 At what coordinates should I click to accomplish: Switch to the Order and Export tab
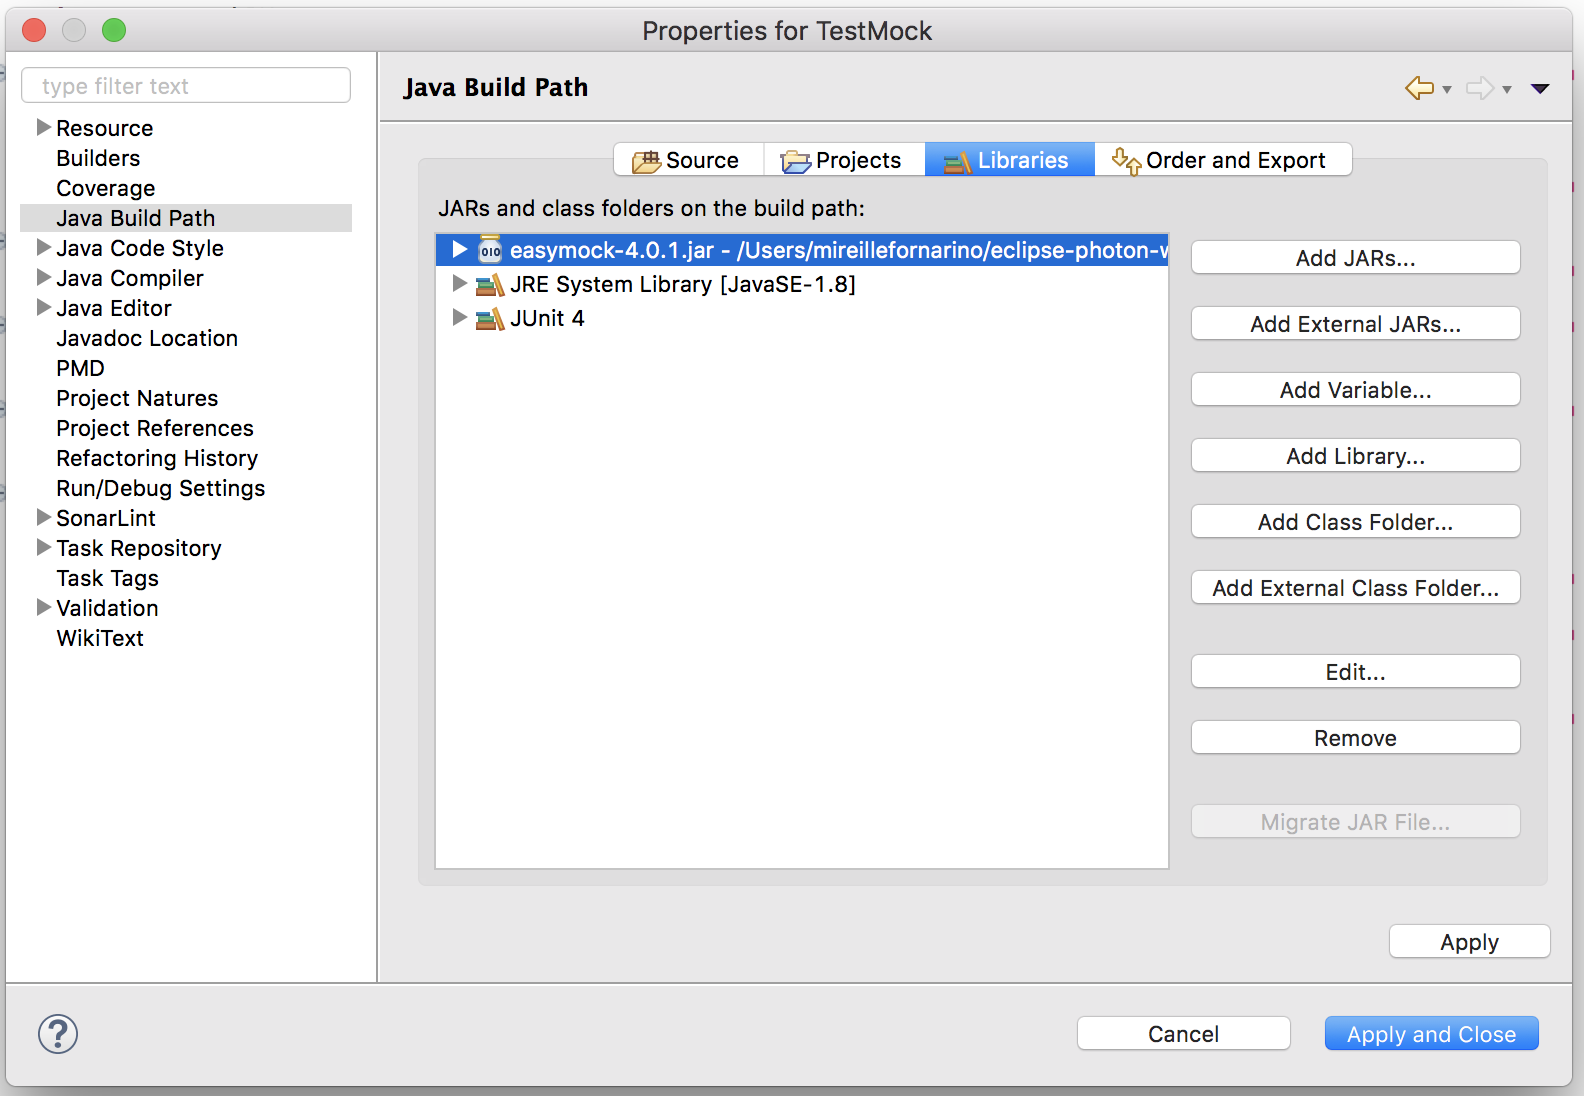pos(1222,160)
